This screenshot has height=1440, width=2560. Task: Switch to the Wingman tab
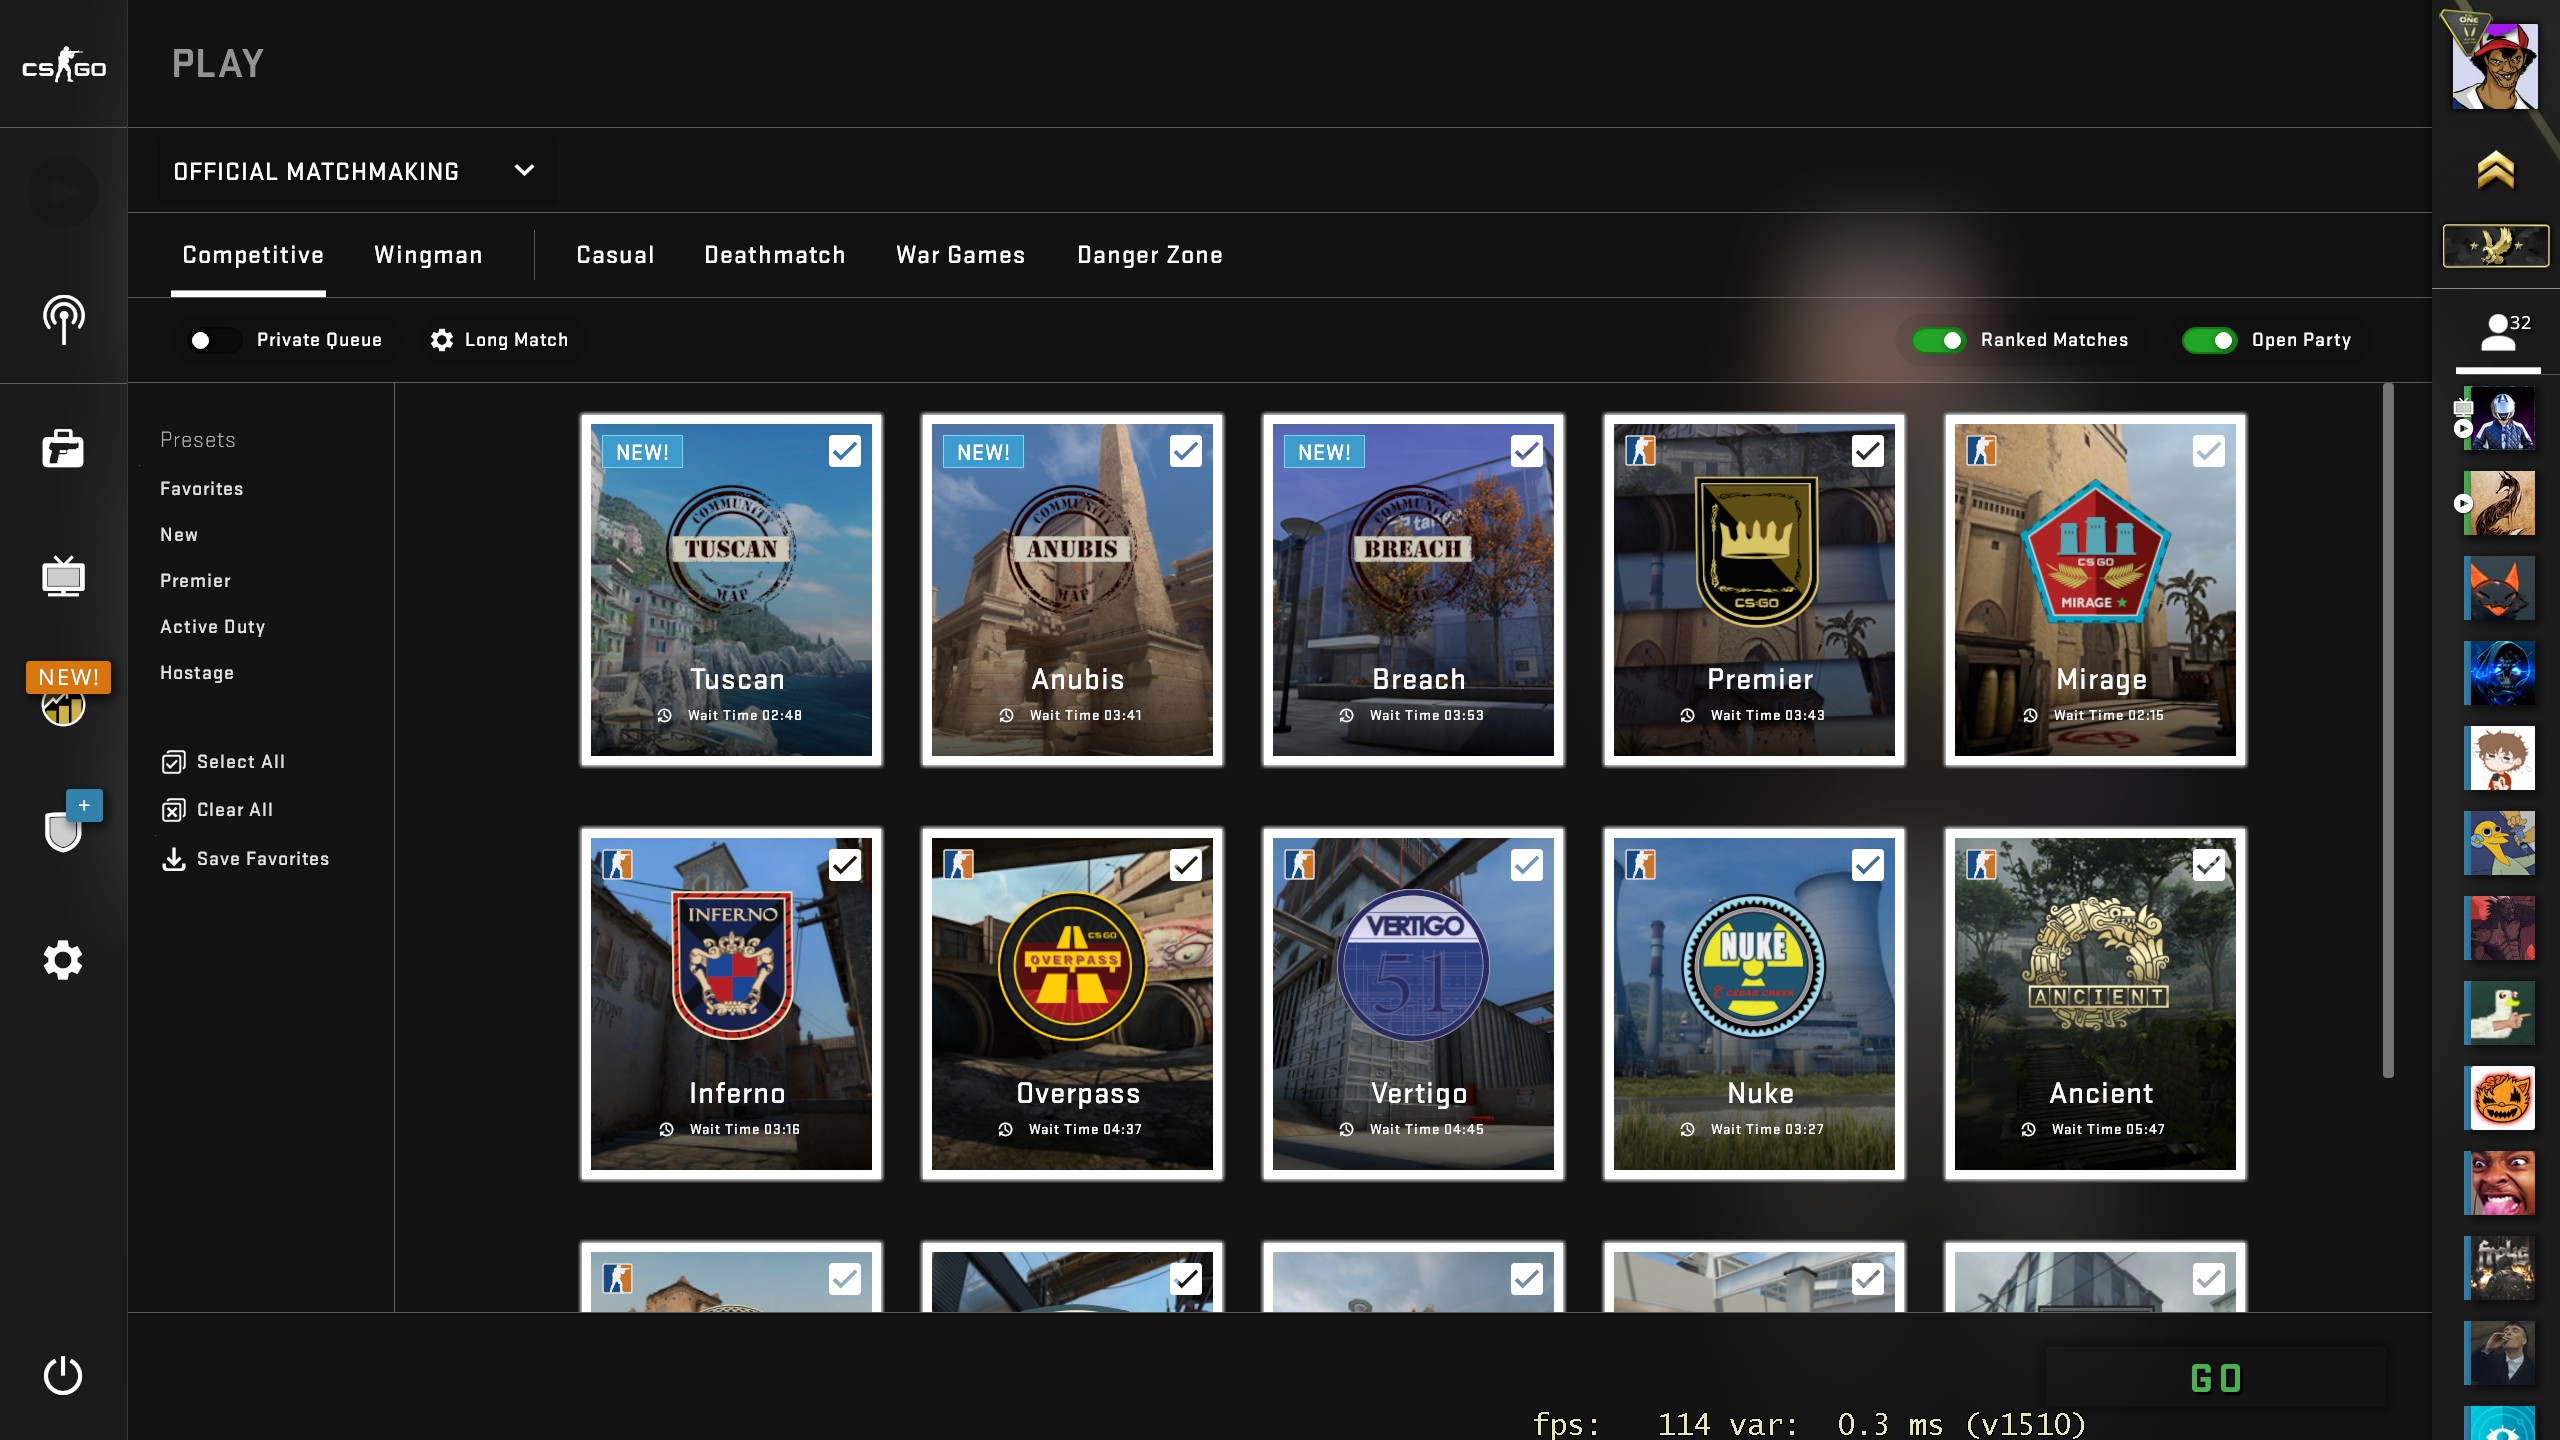click(x=428, y=255)
